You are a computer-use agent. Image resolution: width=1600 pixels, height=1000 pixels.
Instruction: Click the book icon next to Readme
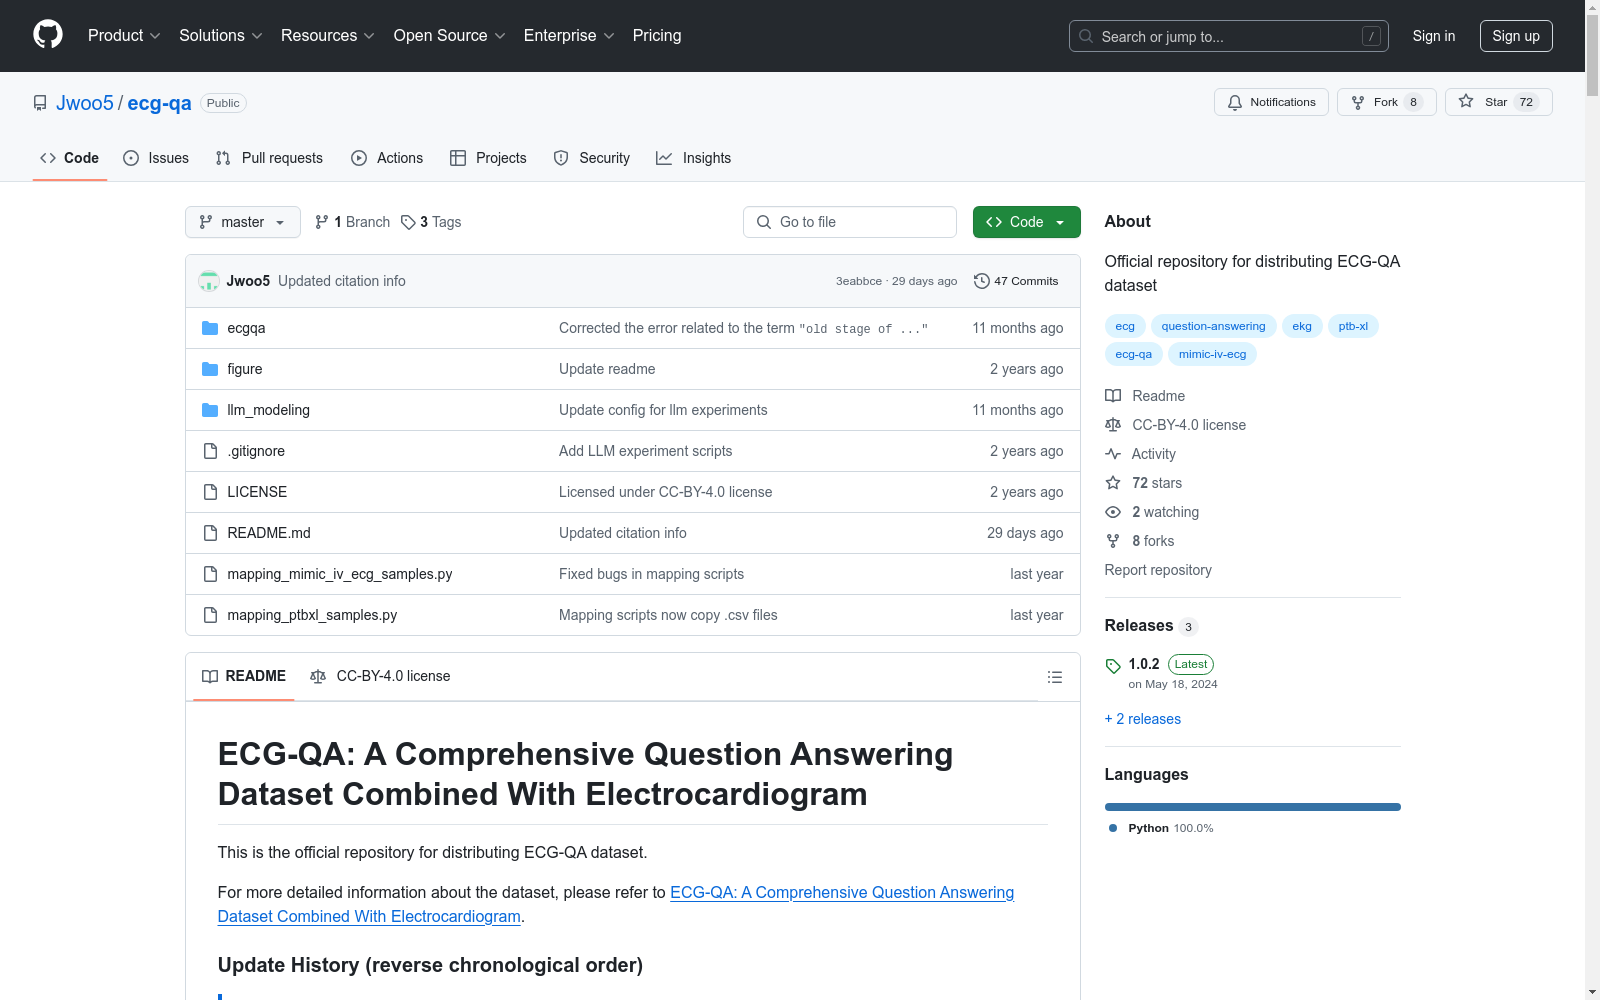[1113, 396]
